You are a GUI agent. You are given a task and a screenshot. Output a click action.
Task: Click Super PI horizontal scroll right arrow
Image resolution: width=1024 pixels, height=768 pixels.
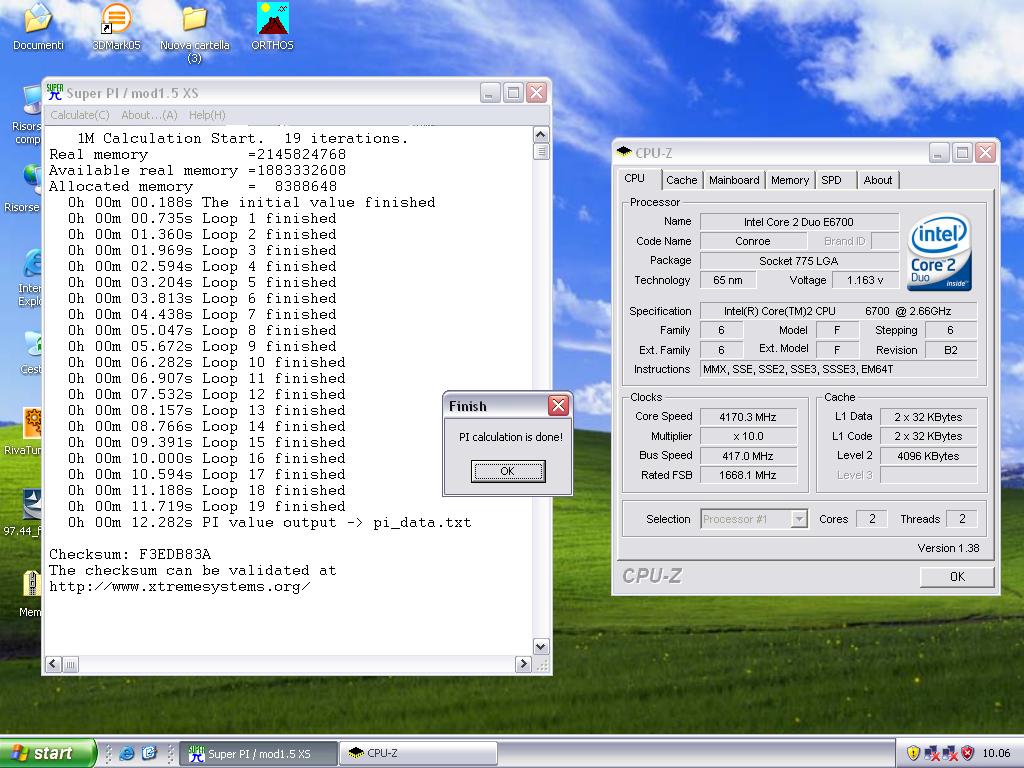pyautogui.click(x=523, y=664)
